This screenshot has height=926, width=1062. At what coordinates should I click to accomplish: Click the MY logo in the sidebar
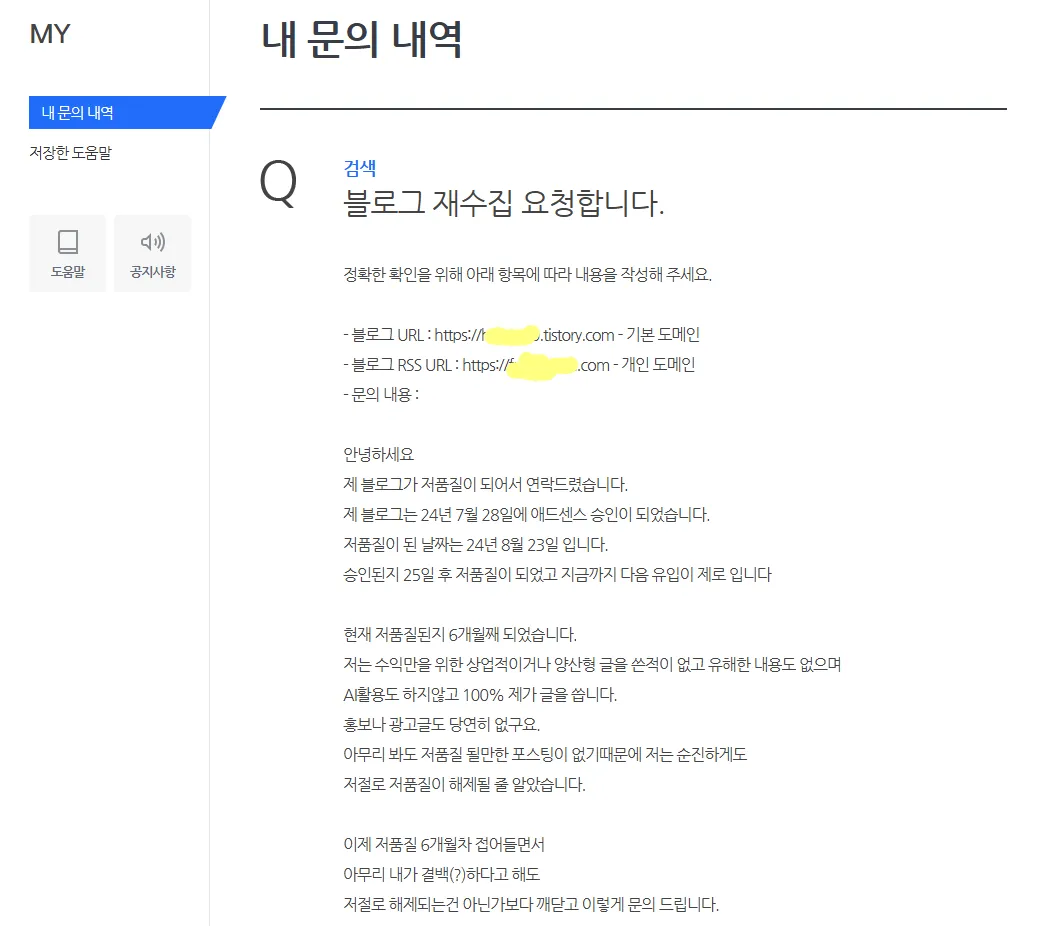tap(48, 34)
